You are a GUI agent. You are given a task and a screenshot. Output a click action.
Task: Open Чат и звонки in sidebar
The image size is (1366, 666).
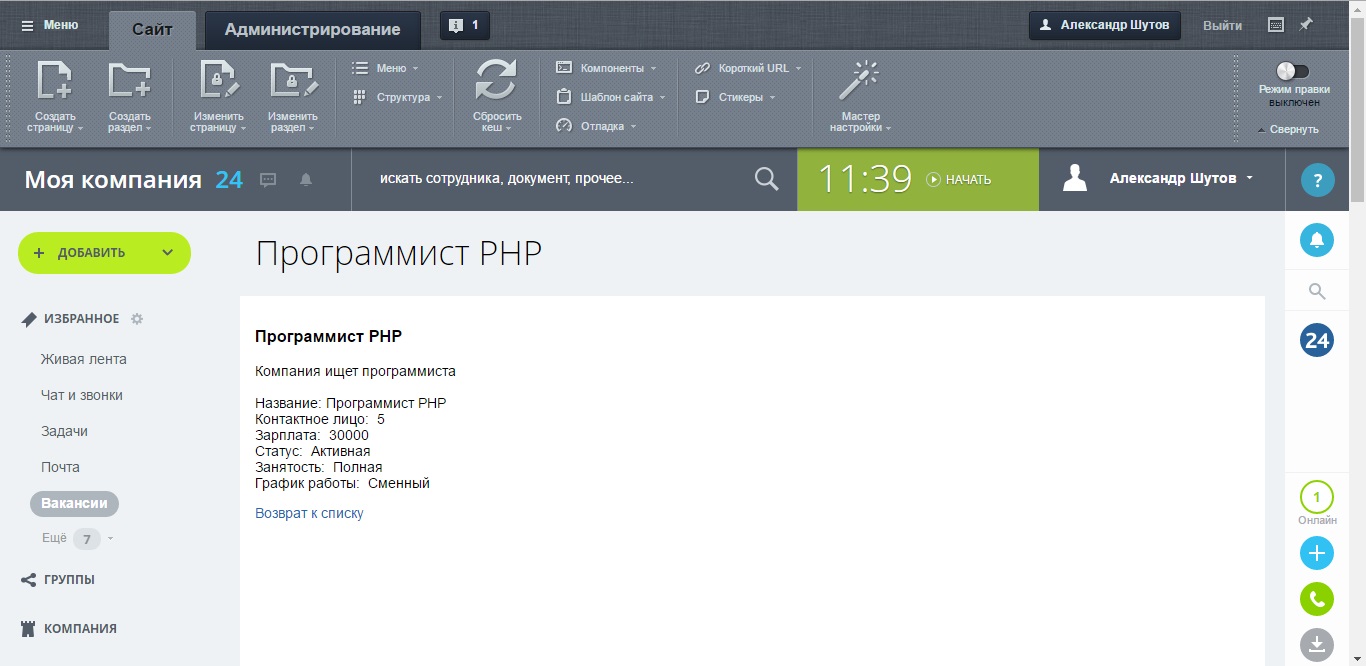(x=82, y=395)
